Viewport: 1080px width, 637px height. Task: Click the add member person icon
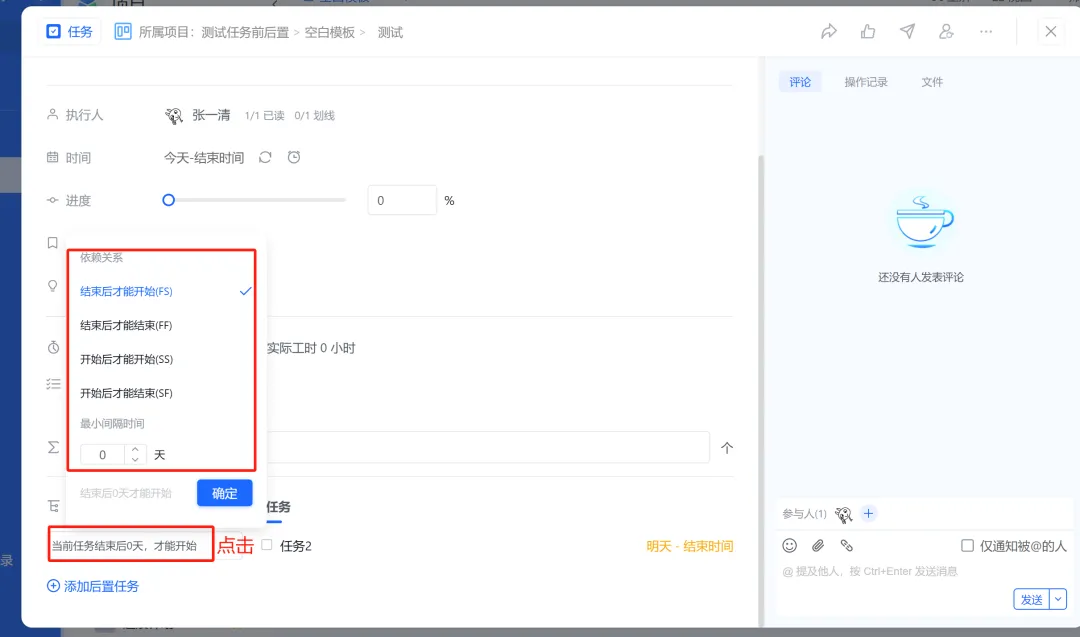946,32
